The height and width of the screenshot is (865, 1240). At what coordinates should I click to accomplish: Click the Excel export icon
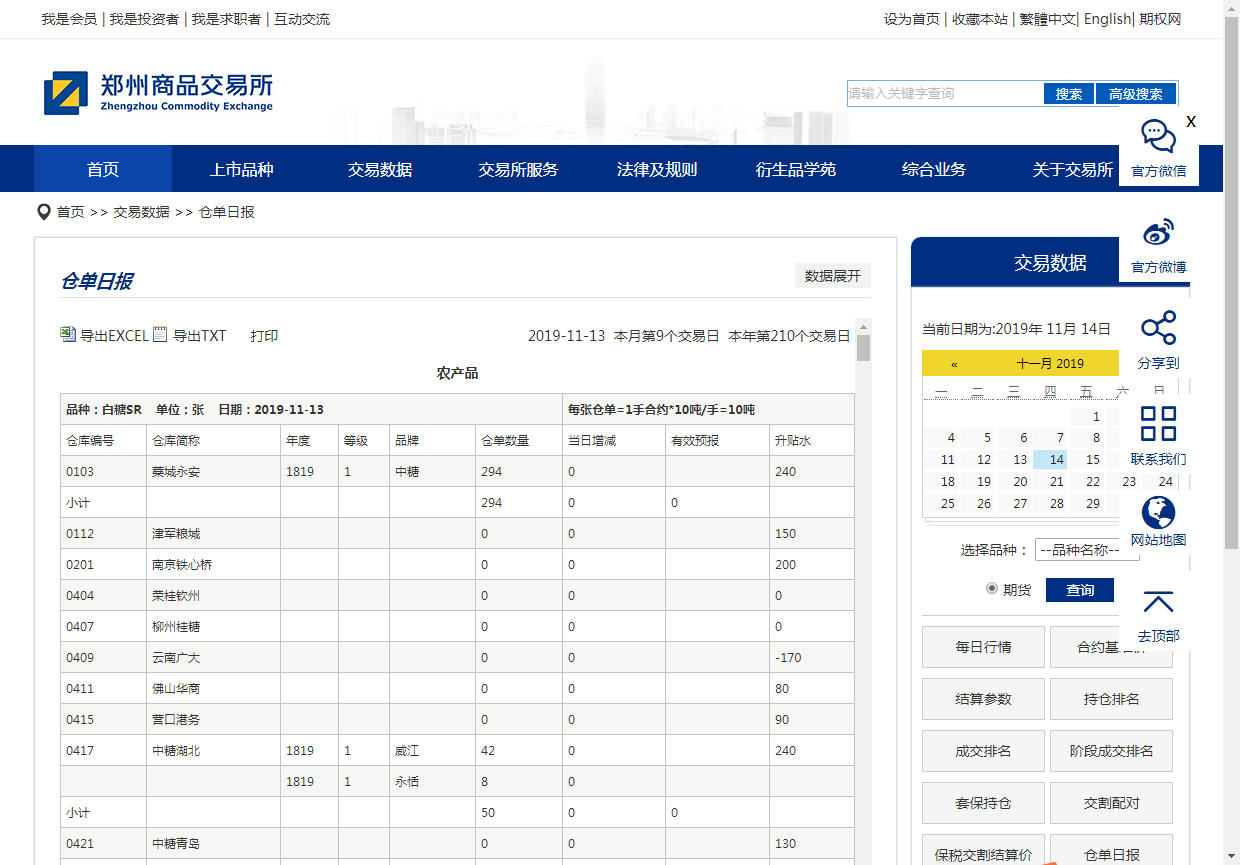68,334
